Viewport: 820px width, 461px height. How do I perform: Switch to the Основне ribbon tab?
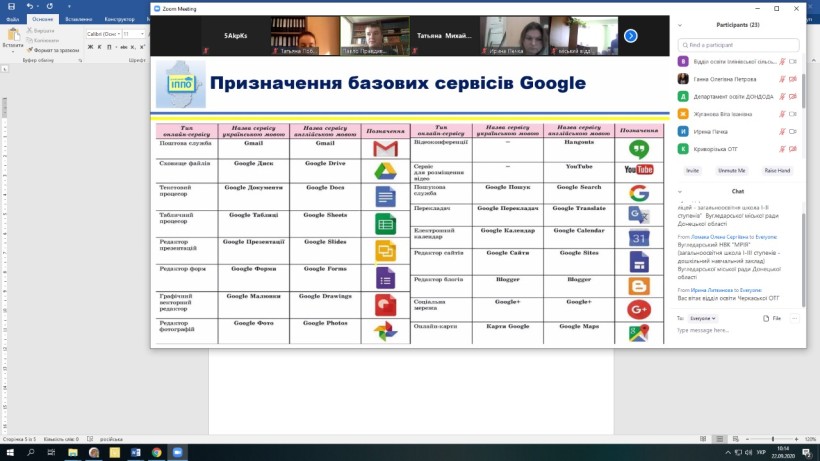tap(42, 19)
